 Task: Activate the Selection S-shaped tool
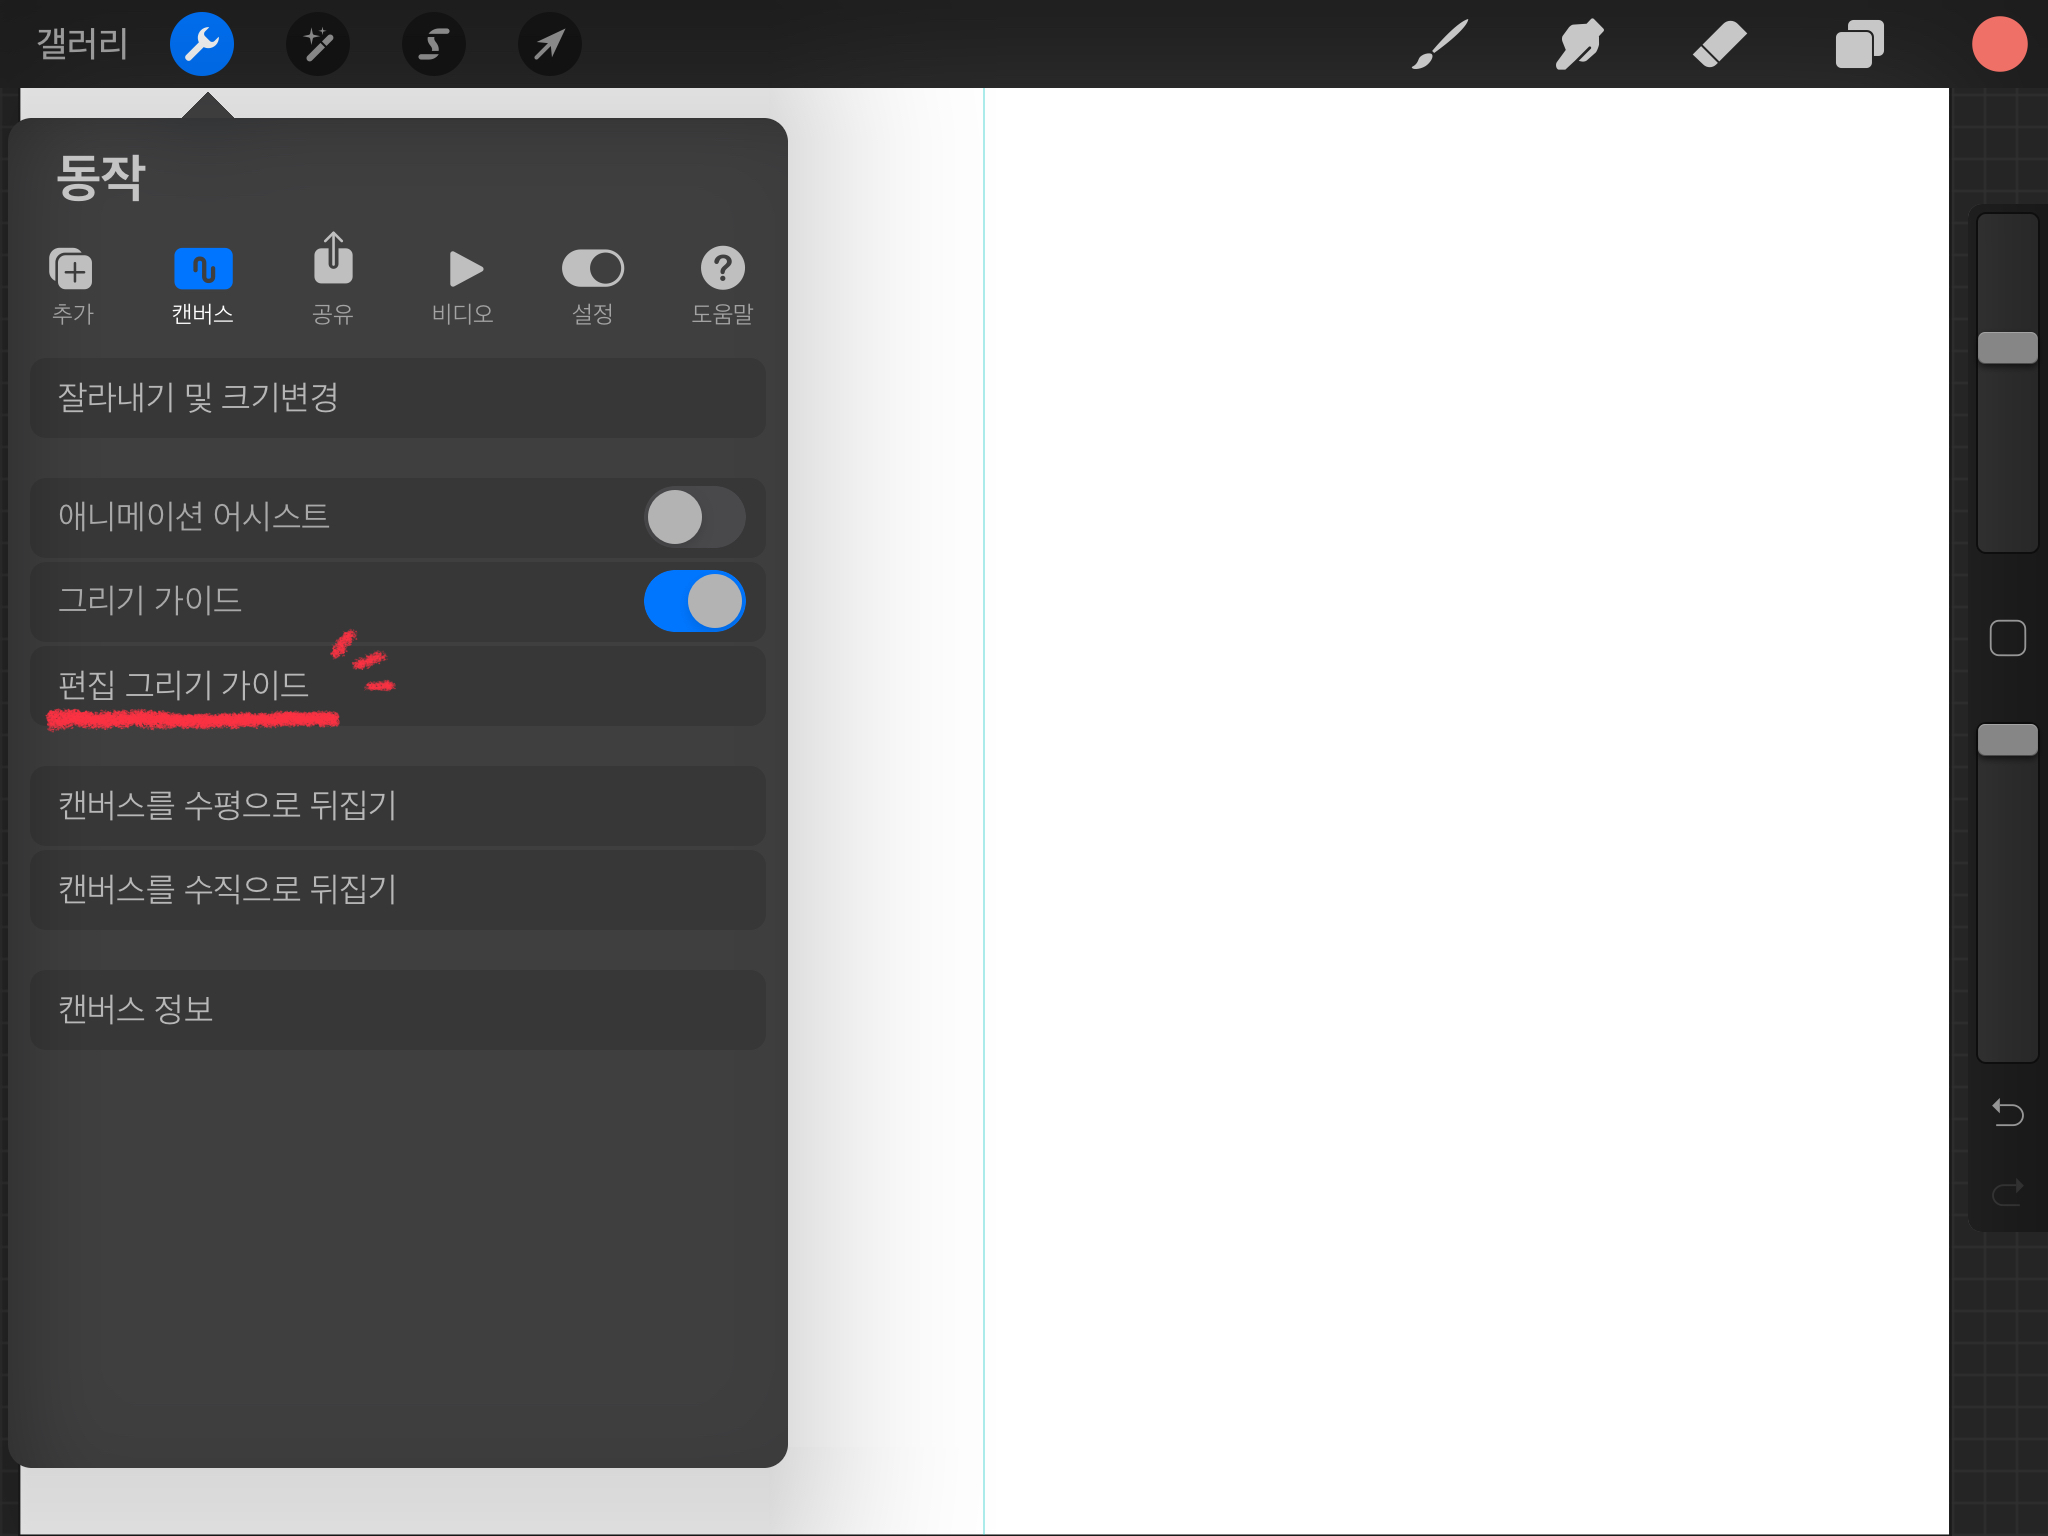tap(434, 44)
